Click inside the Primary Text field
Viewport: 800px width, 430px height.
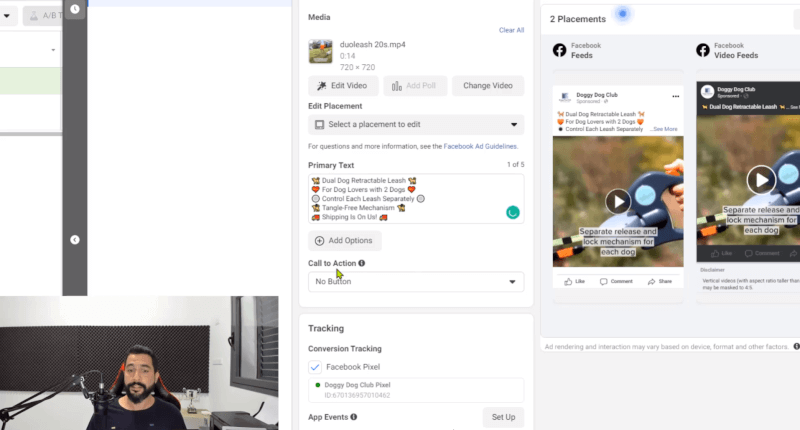pos(416,198)
